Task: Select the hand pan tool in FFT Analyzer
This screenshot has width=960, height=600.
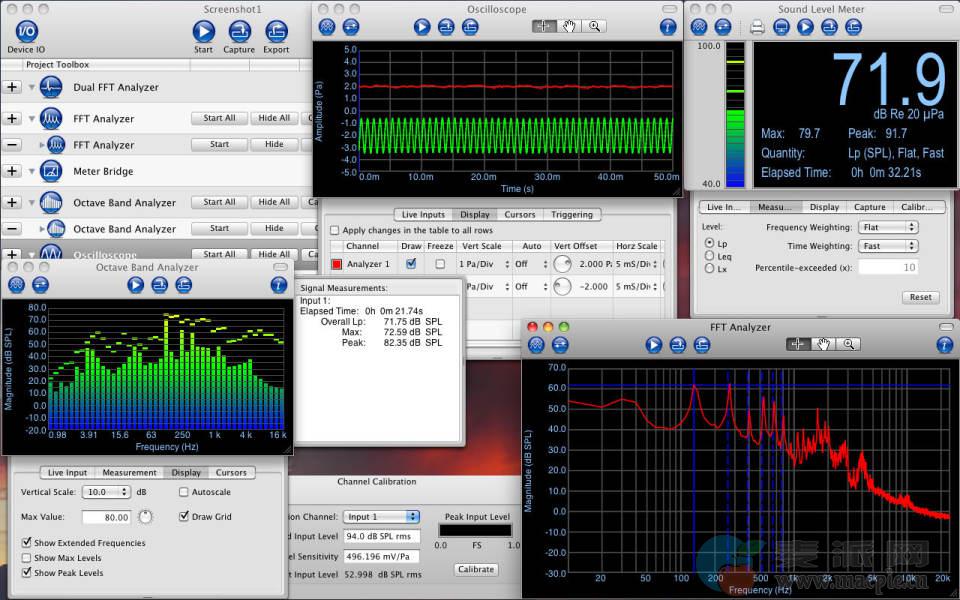Action: 823,344
